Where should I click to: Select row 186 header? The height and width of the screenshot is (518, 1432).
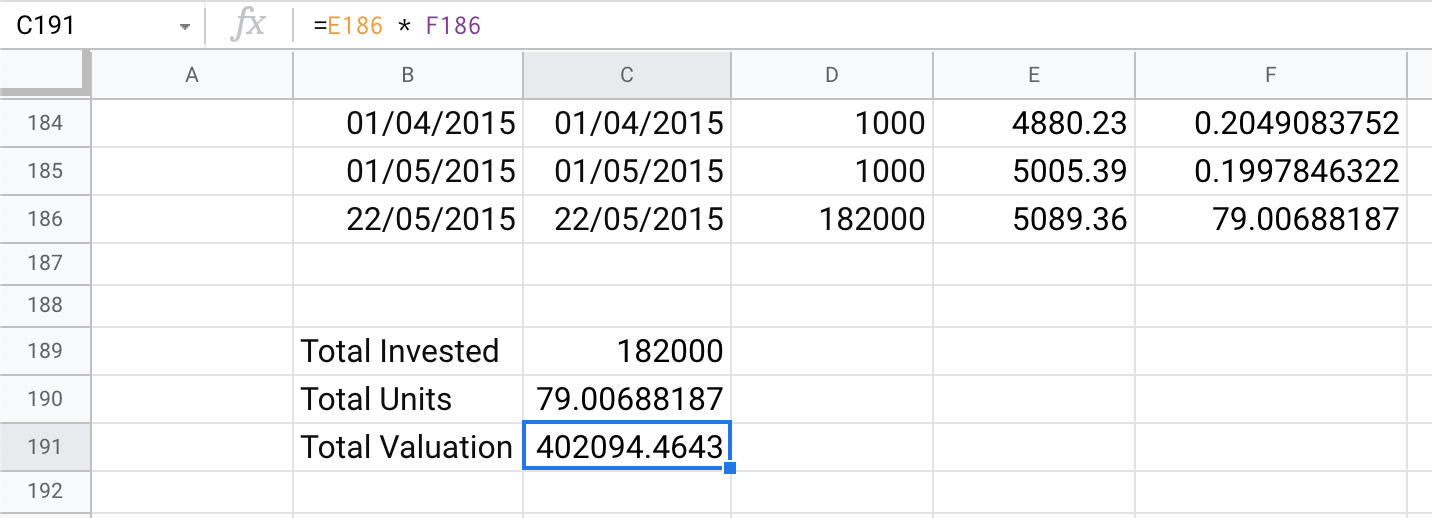point(45,219)
